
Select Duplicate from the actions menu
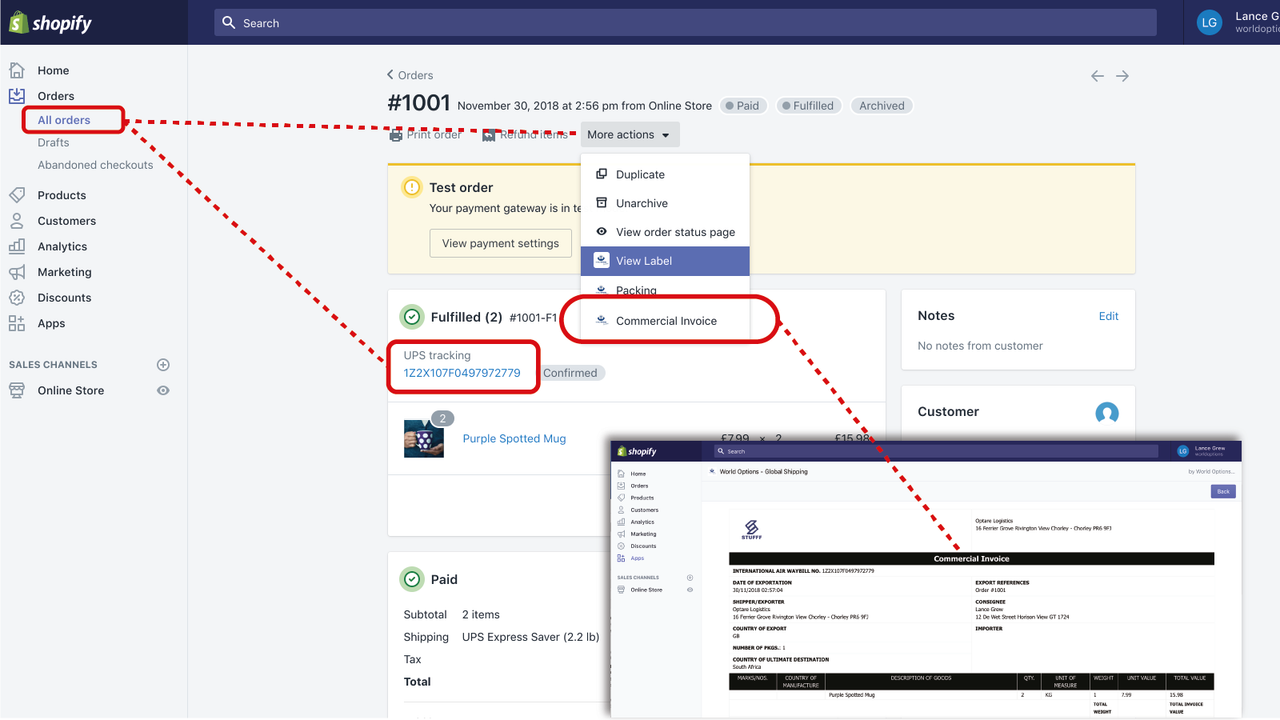tap(665, 174)
